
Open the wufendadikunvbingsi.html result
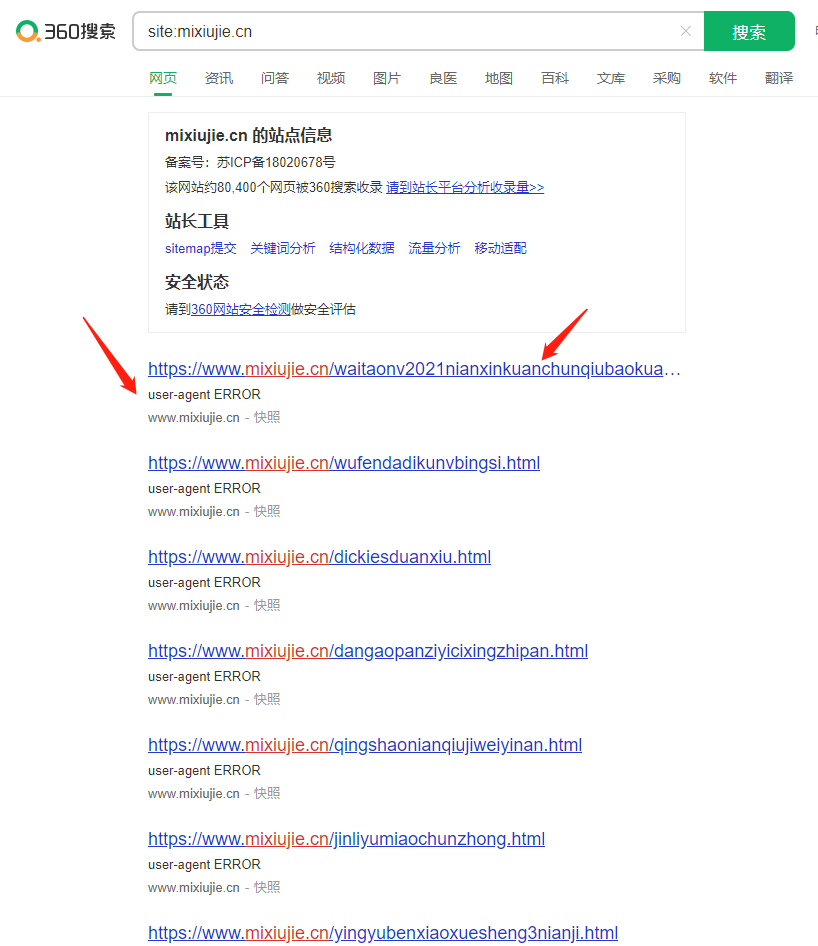coord(344,463)
